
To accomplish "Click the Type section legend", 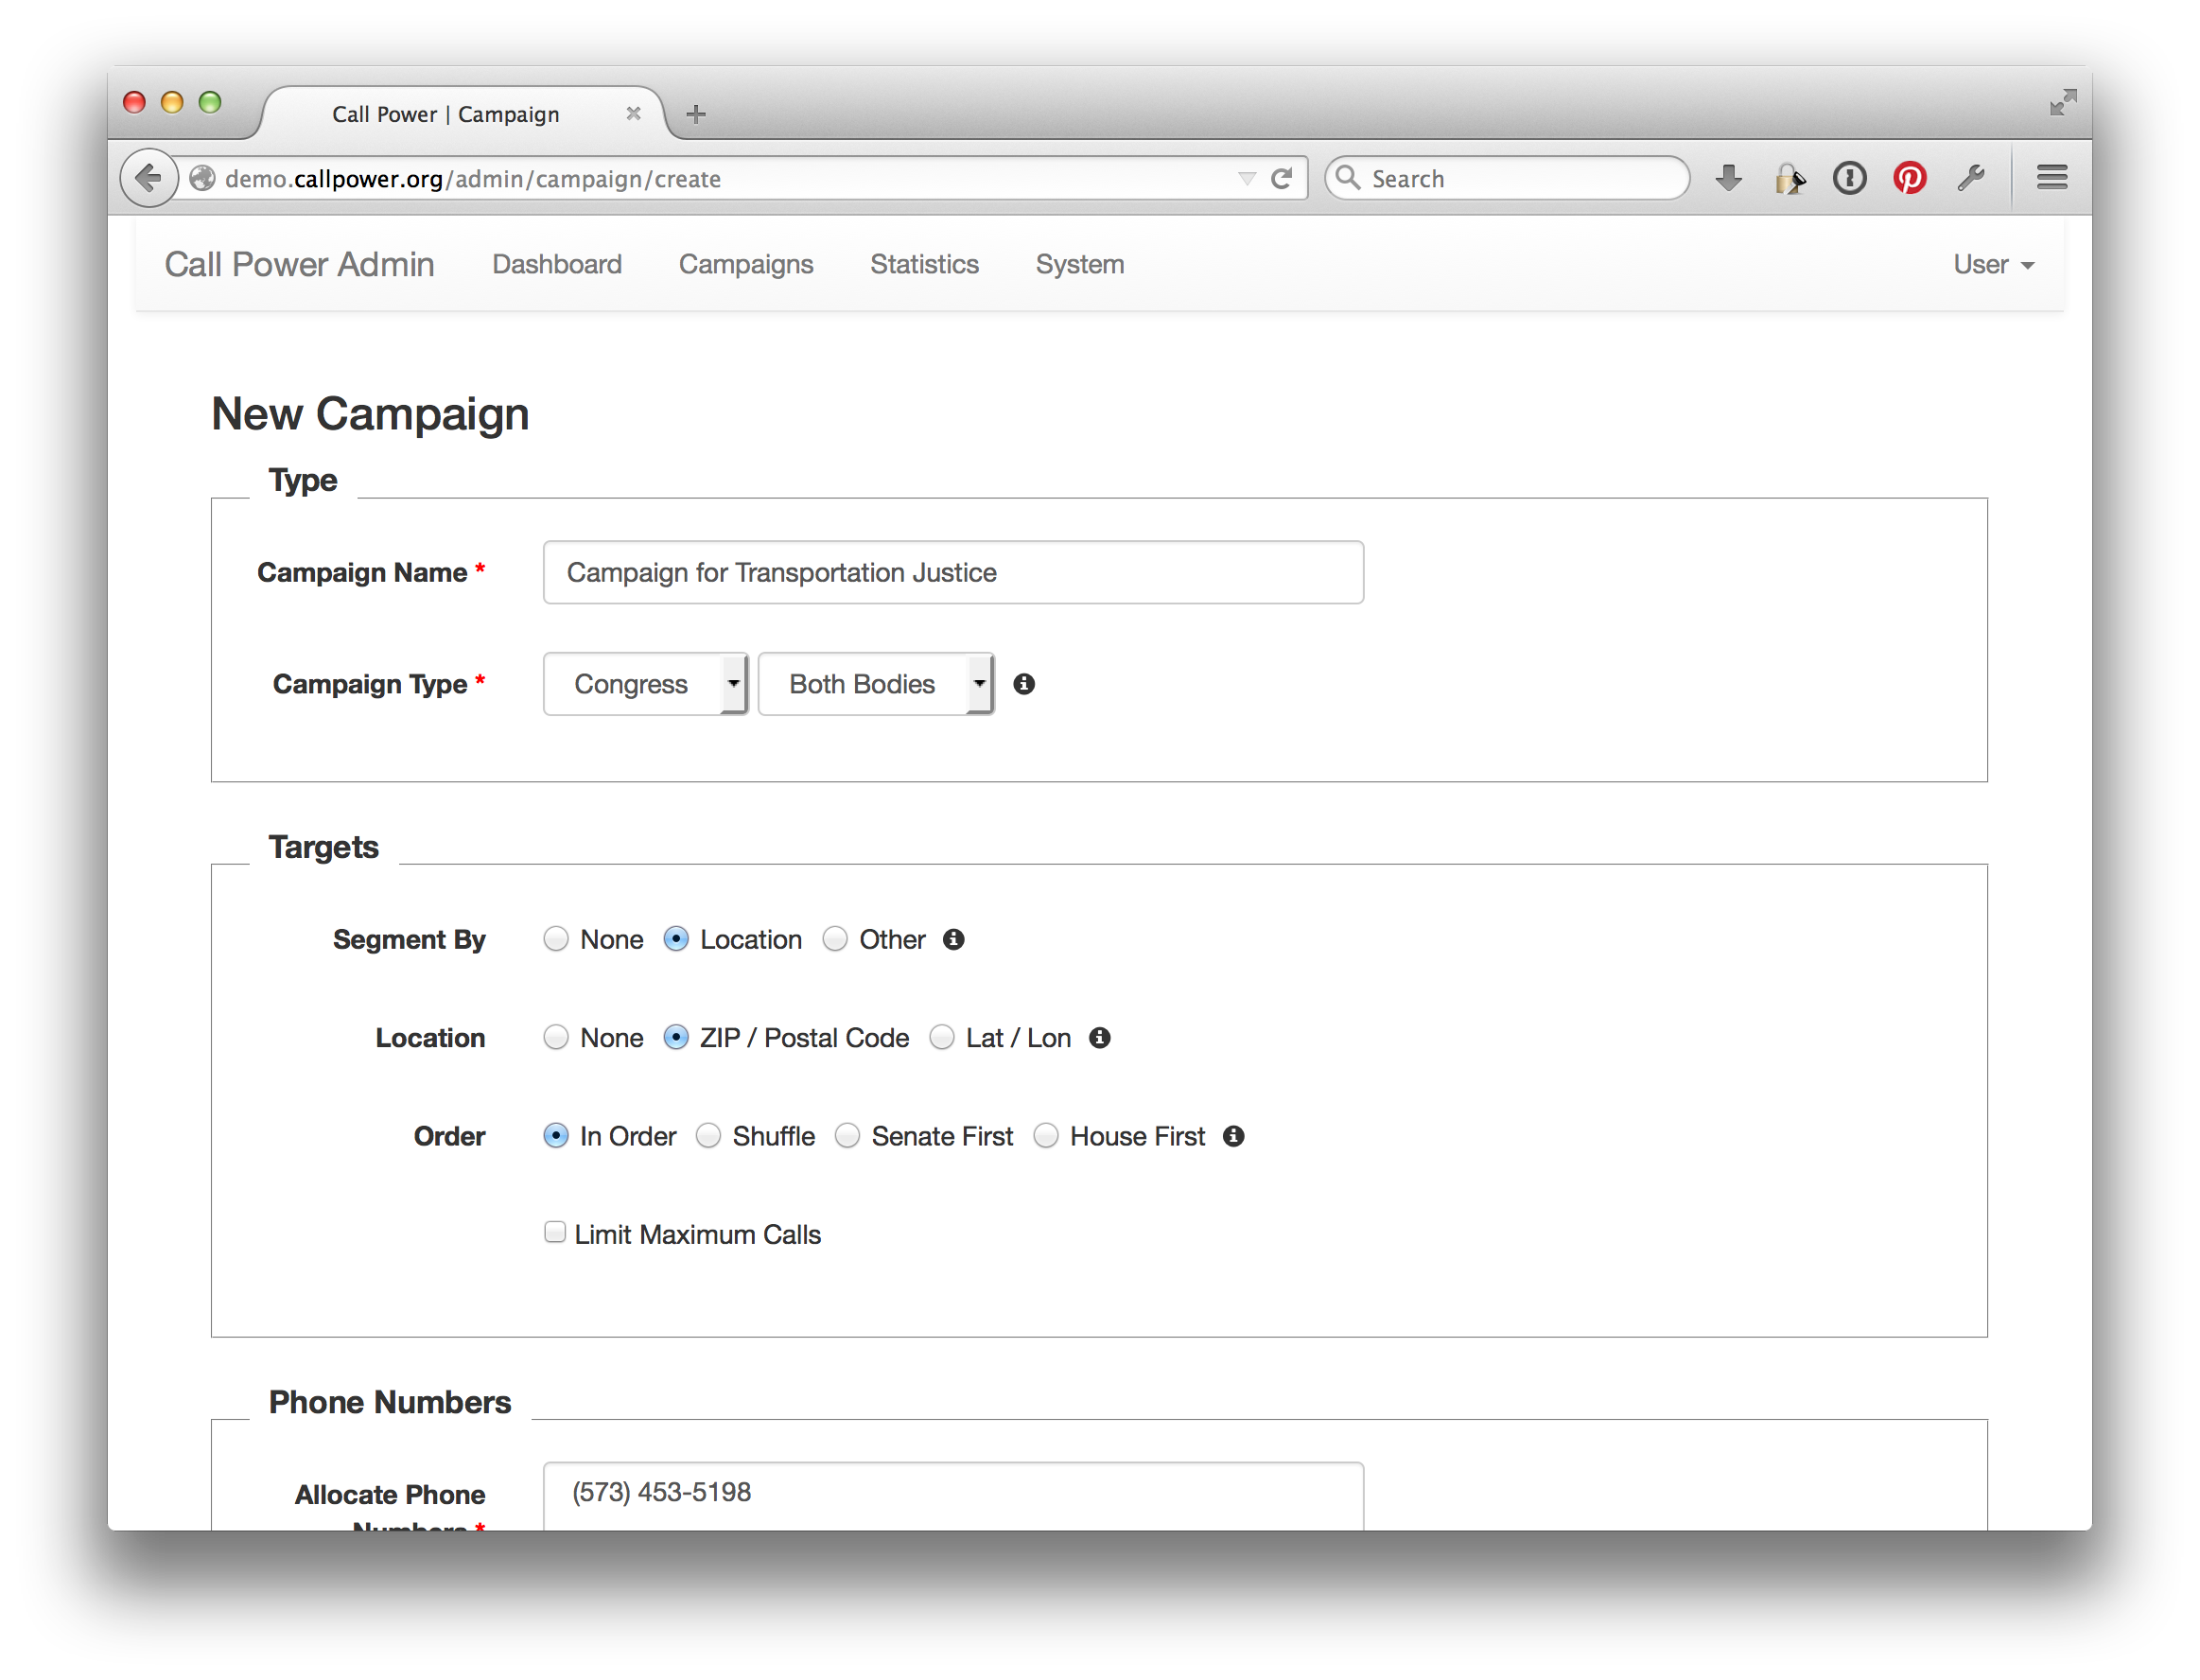I will pos(303,480).
